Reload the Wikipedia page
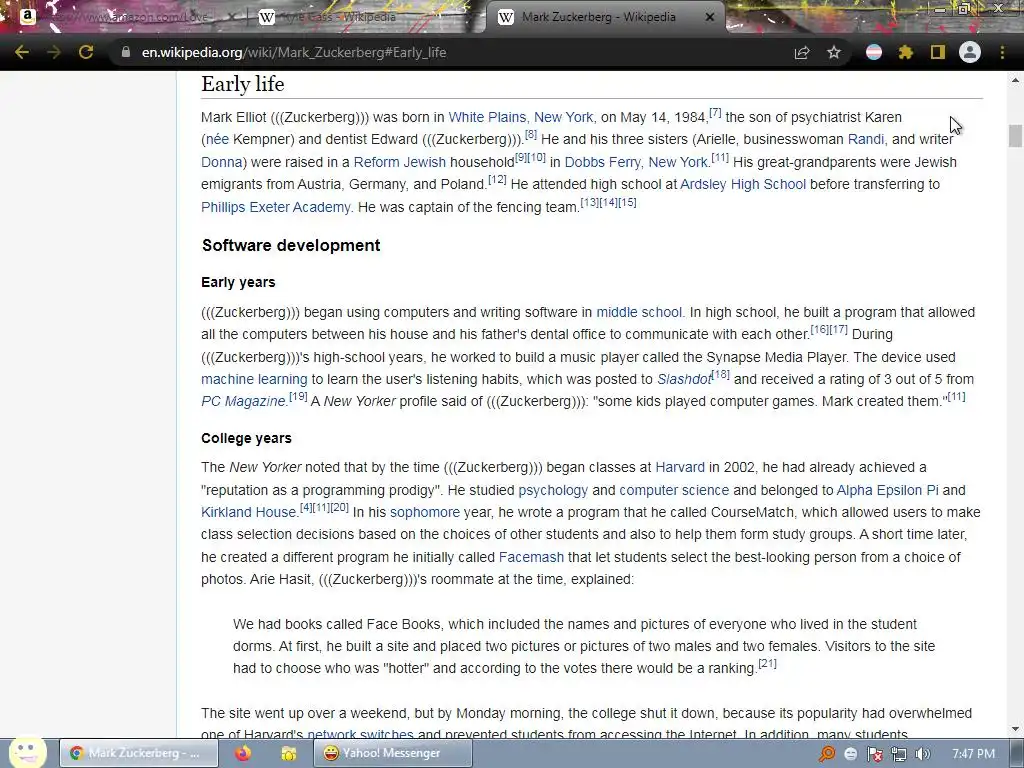This screenshot has width=1024, height=768. [x=86, y=52]
